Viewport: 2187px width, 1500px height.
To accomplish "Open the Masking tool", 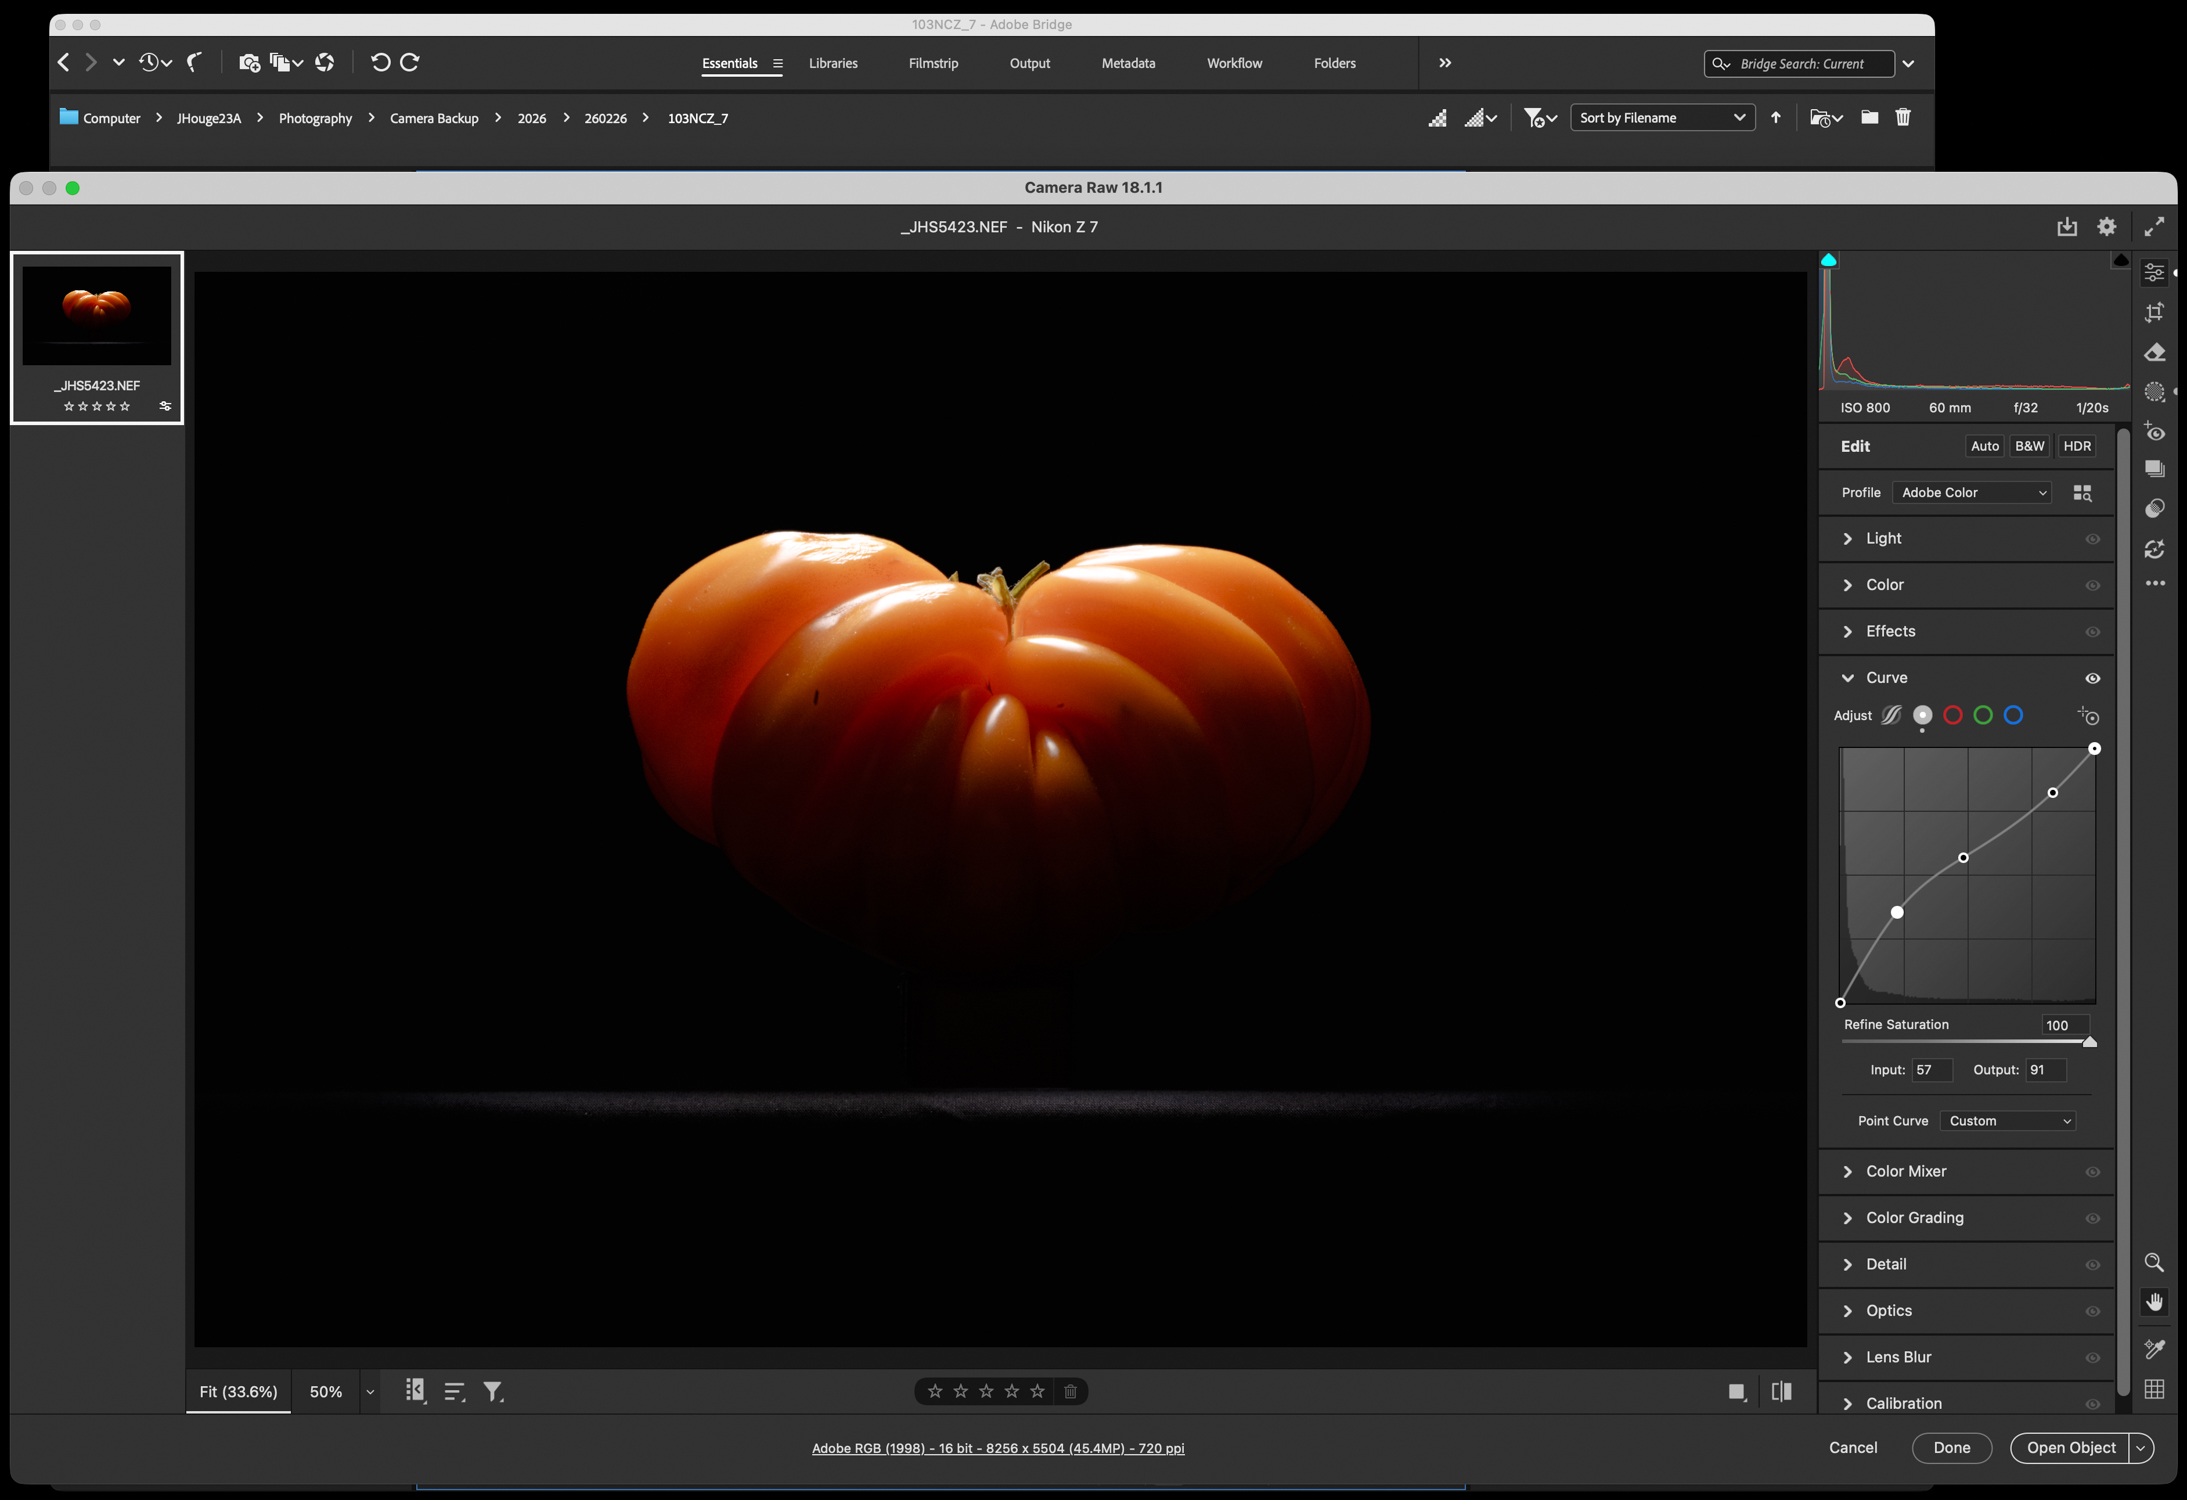I will [2154, 393].
